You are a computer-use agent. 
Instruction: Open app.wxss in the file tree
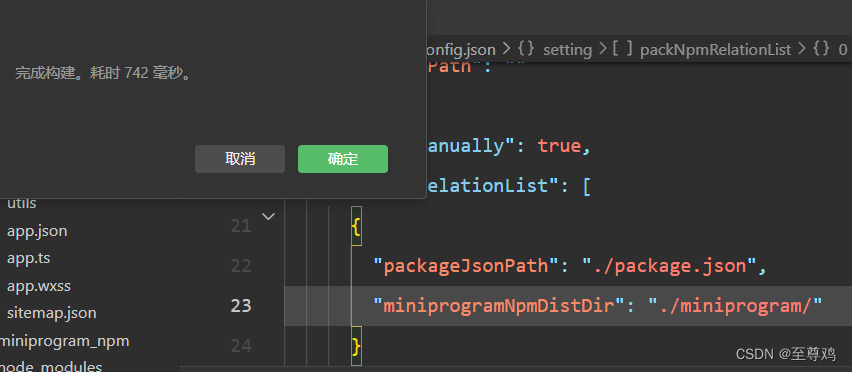[39, 285]
